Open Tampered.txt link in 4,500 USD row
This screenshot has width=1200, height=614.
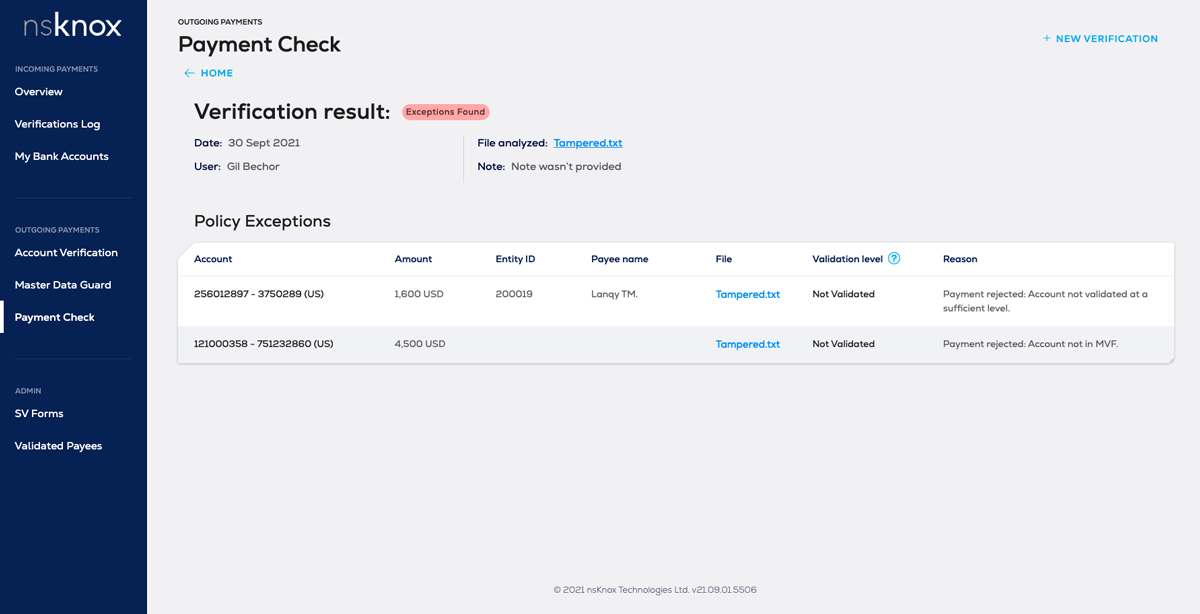[747, 344]
